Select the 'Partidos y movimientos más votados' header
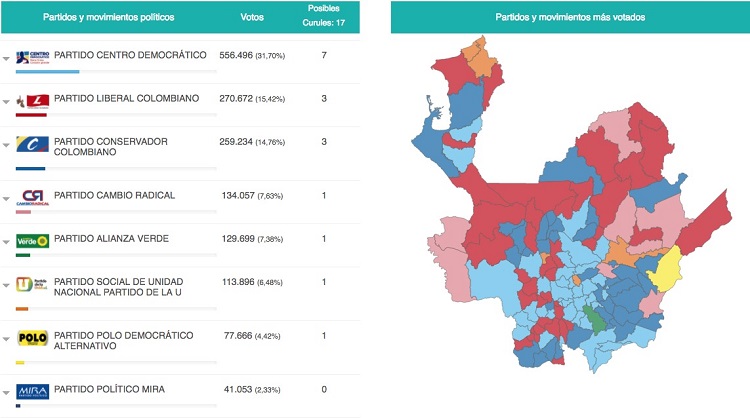This screenshot has height=418, width=750. 570,17
